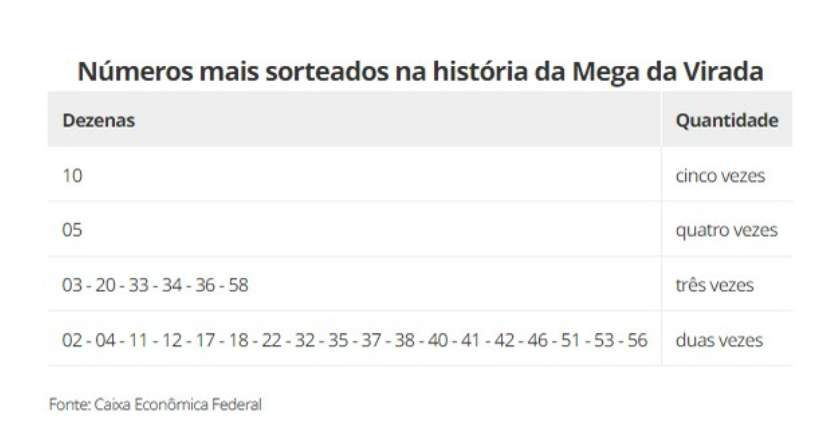Click the cell showing dezena 05
The width and height of the screenshot is (828, 431).
(72, 230)
